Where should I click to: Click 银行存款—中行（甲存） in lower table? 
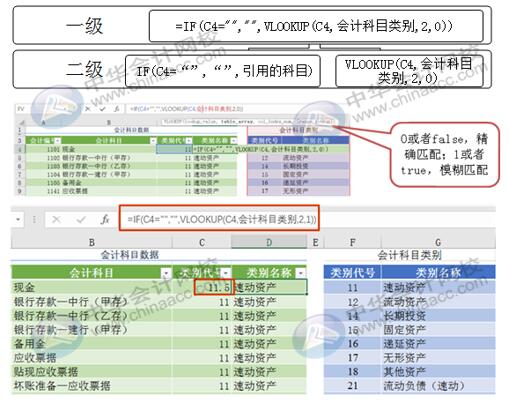[x=92, y=302]
